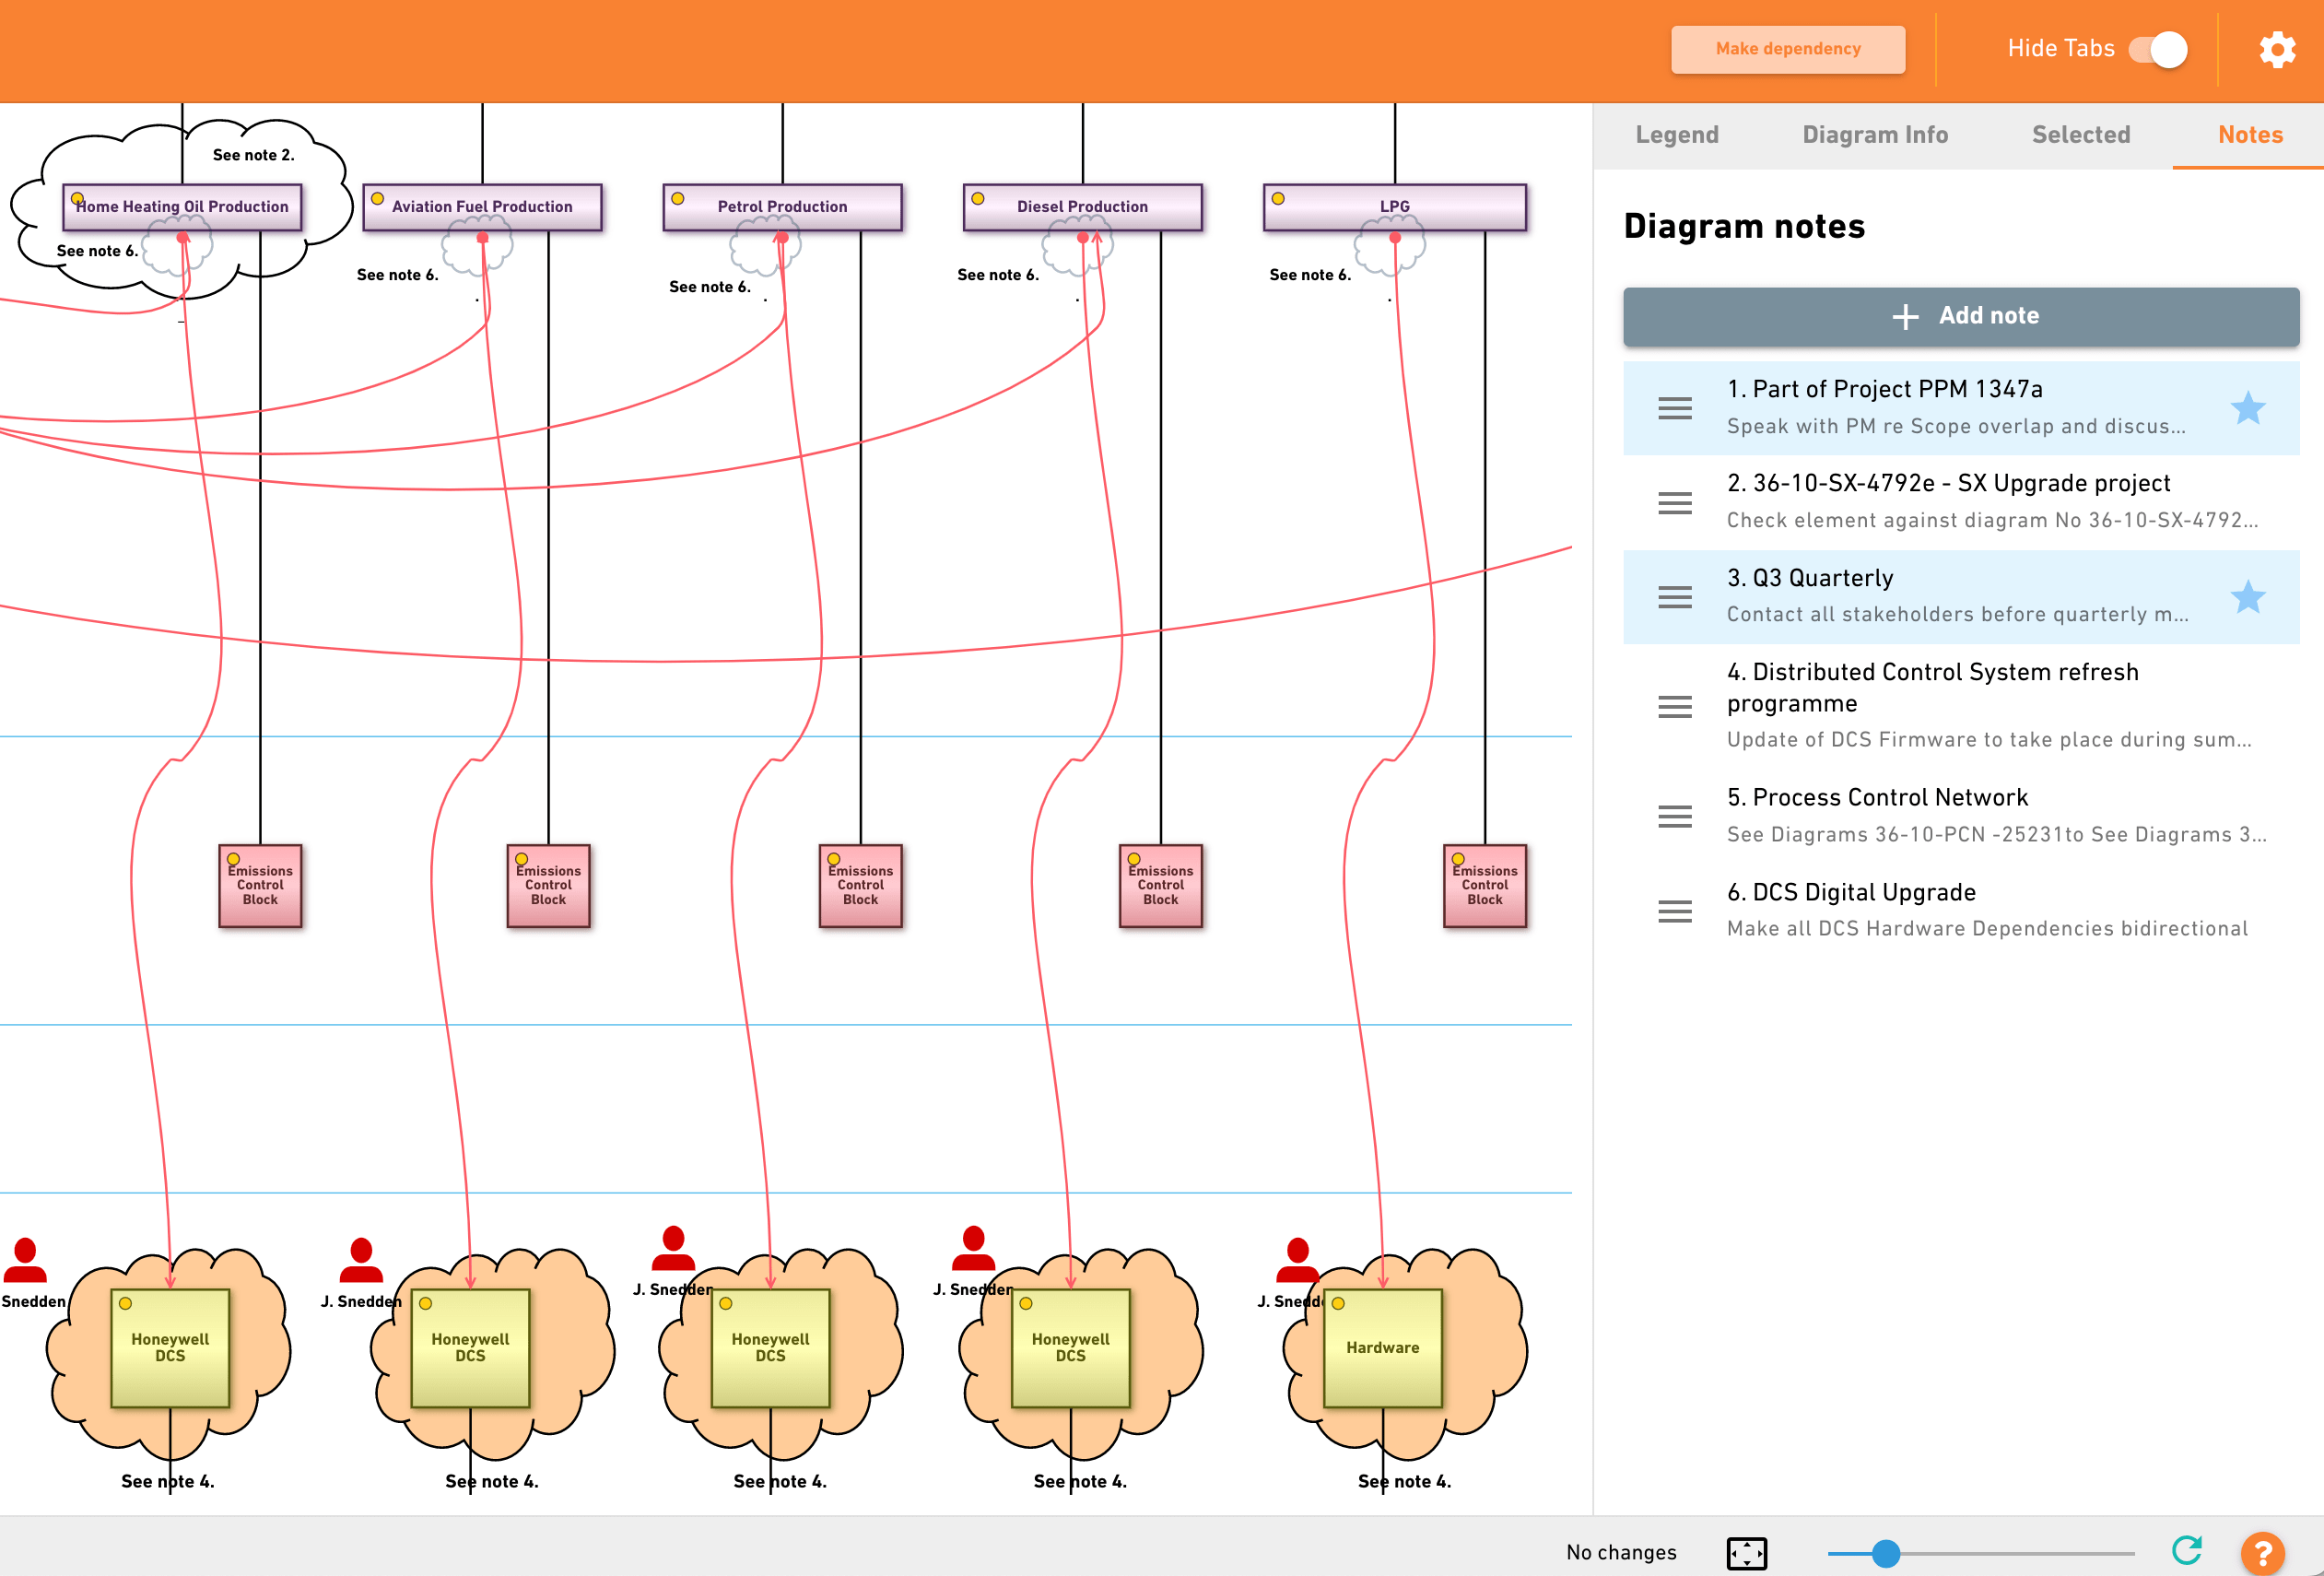
Task: Open the settings gear icon
Action: (x=2276, y=49)
